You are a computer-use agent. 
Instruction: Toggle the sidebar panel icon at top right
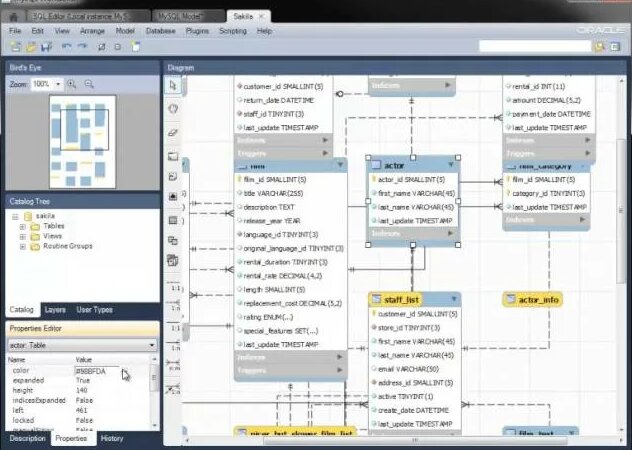pyautogui.click(x=615, y=47)
